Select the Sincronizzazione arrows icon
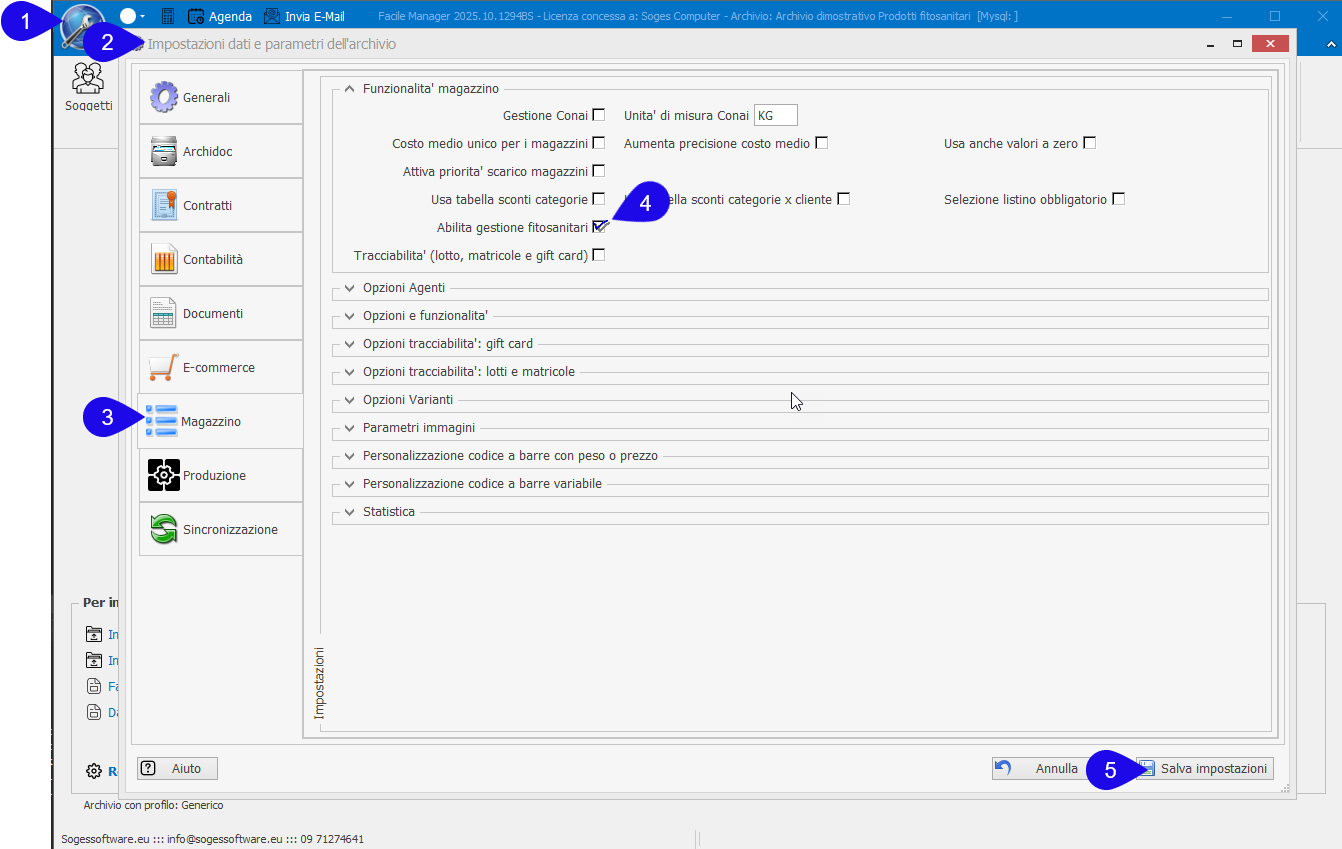Viewport: 1342px width, 849px height. 164,530
